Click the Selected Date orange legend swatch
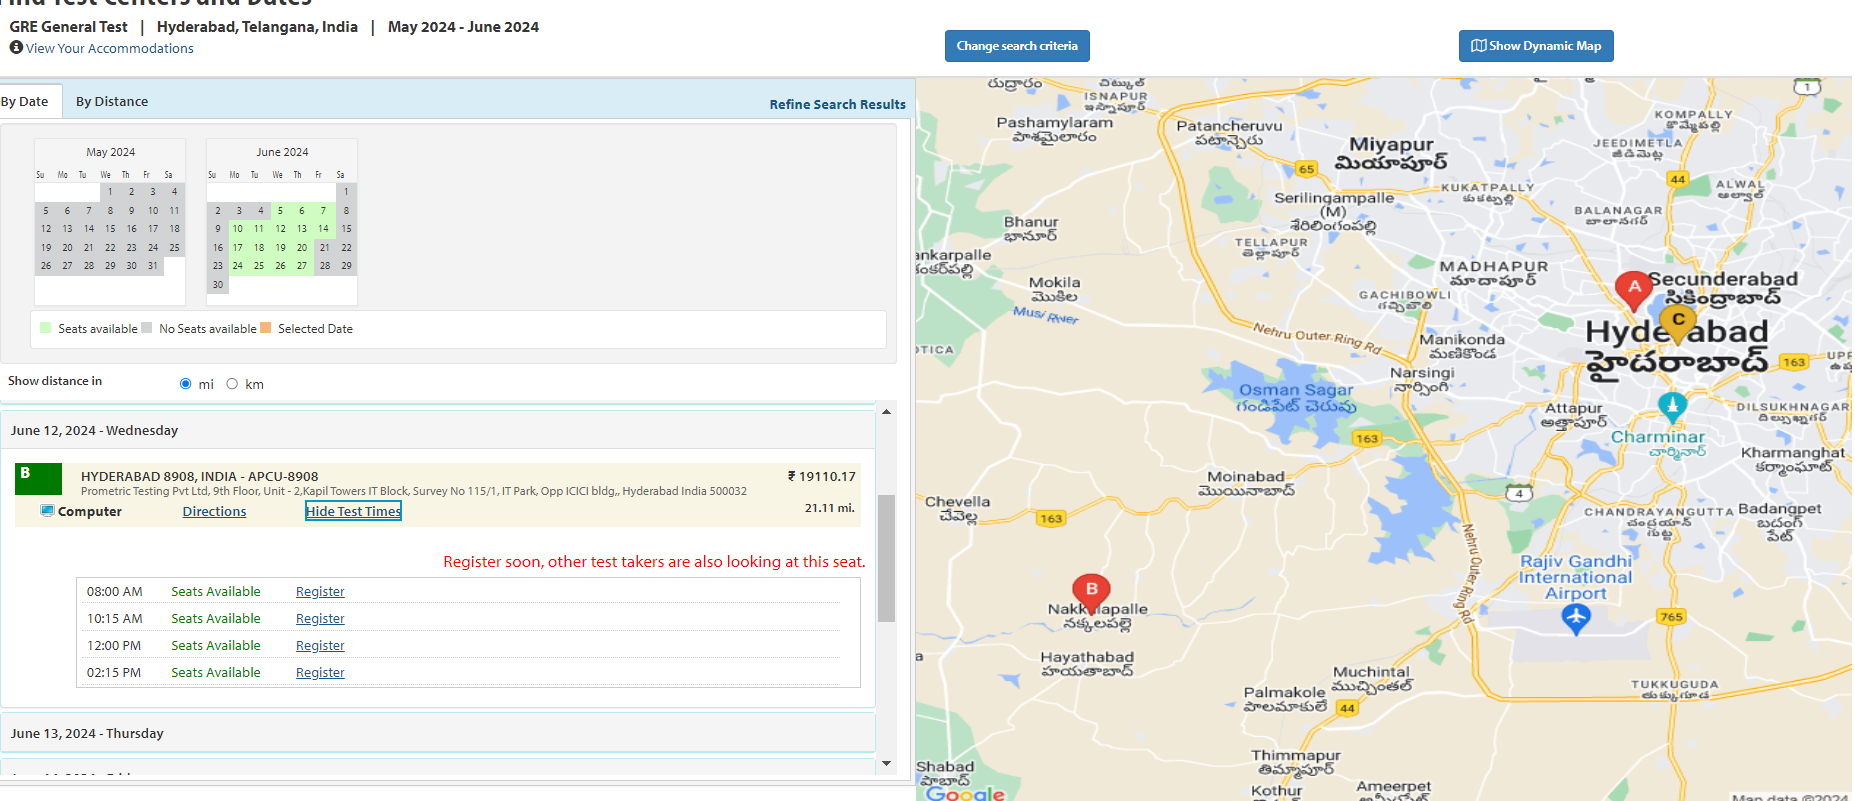 265,328
